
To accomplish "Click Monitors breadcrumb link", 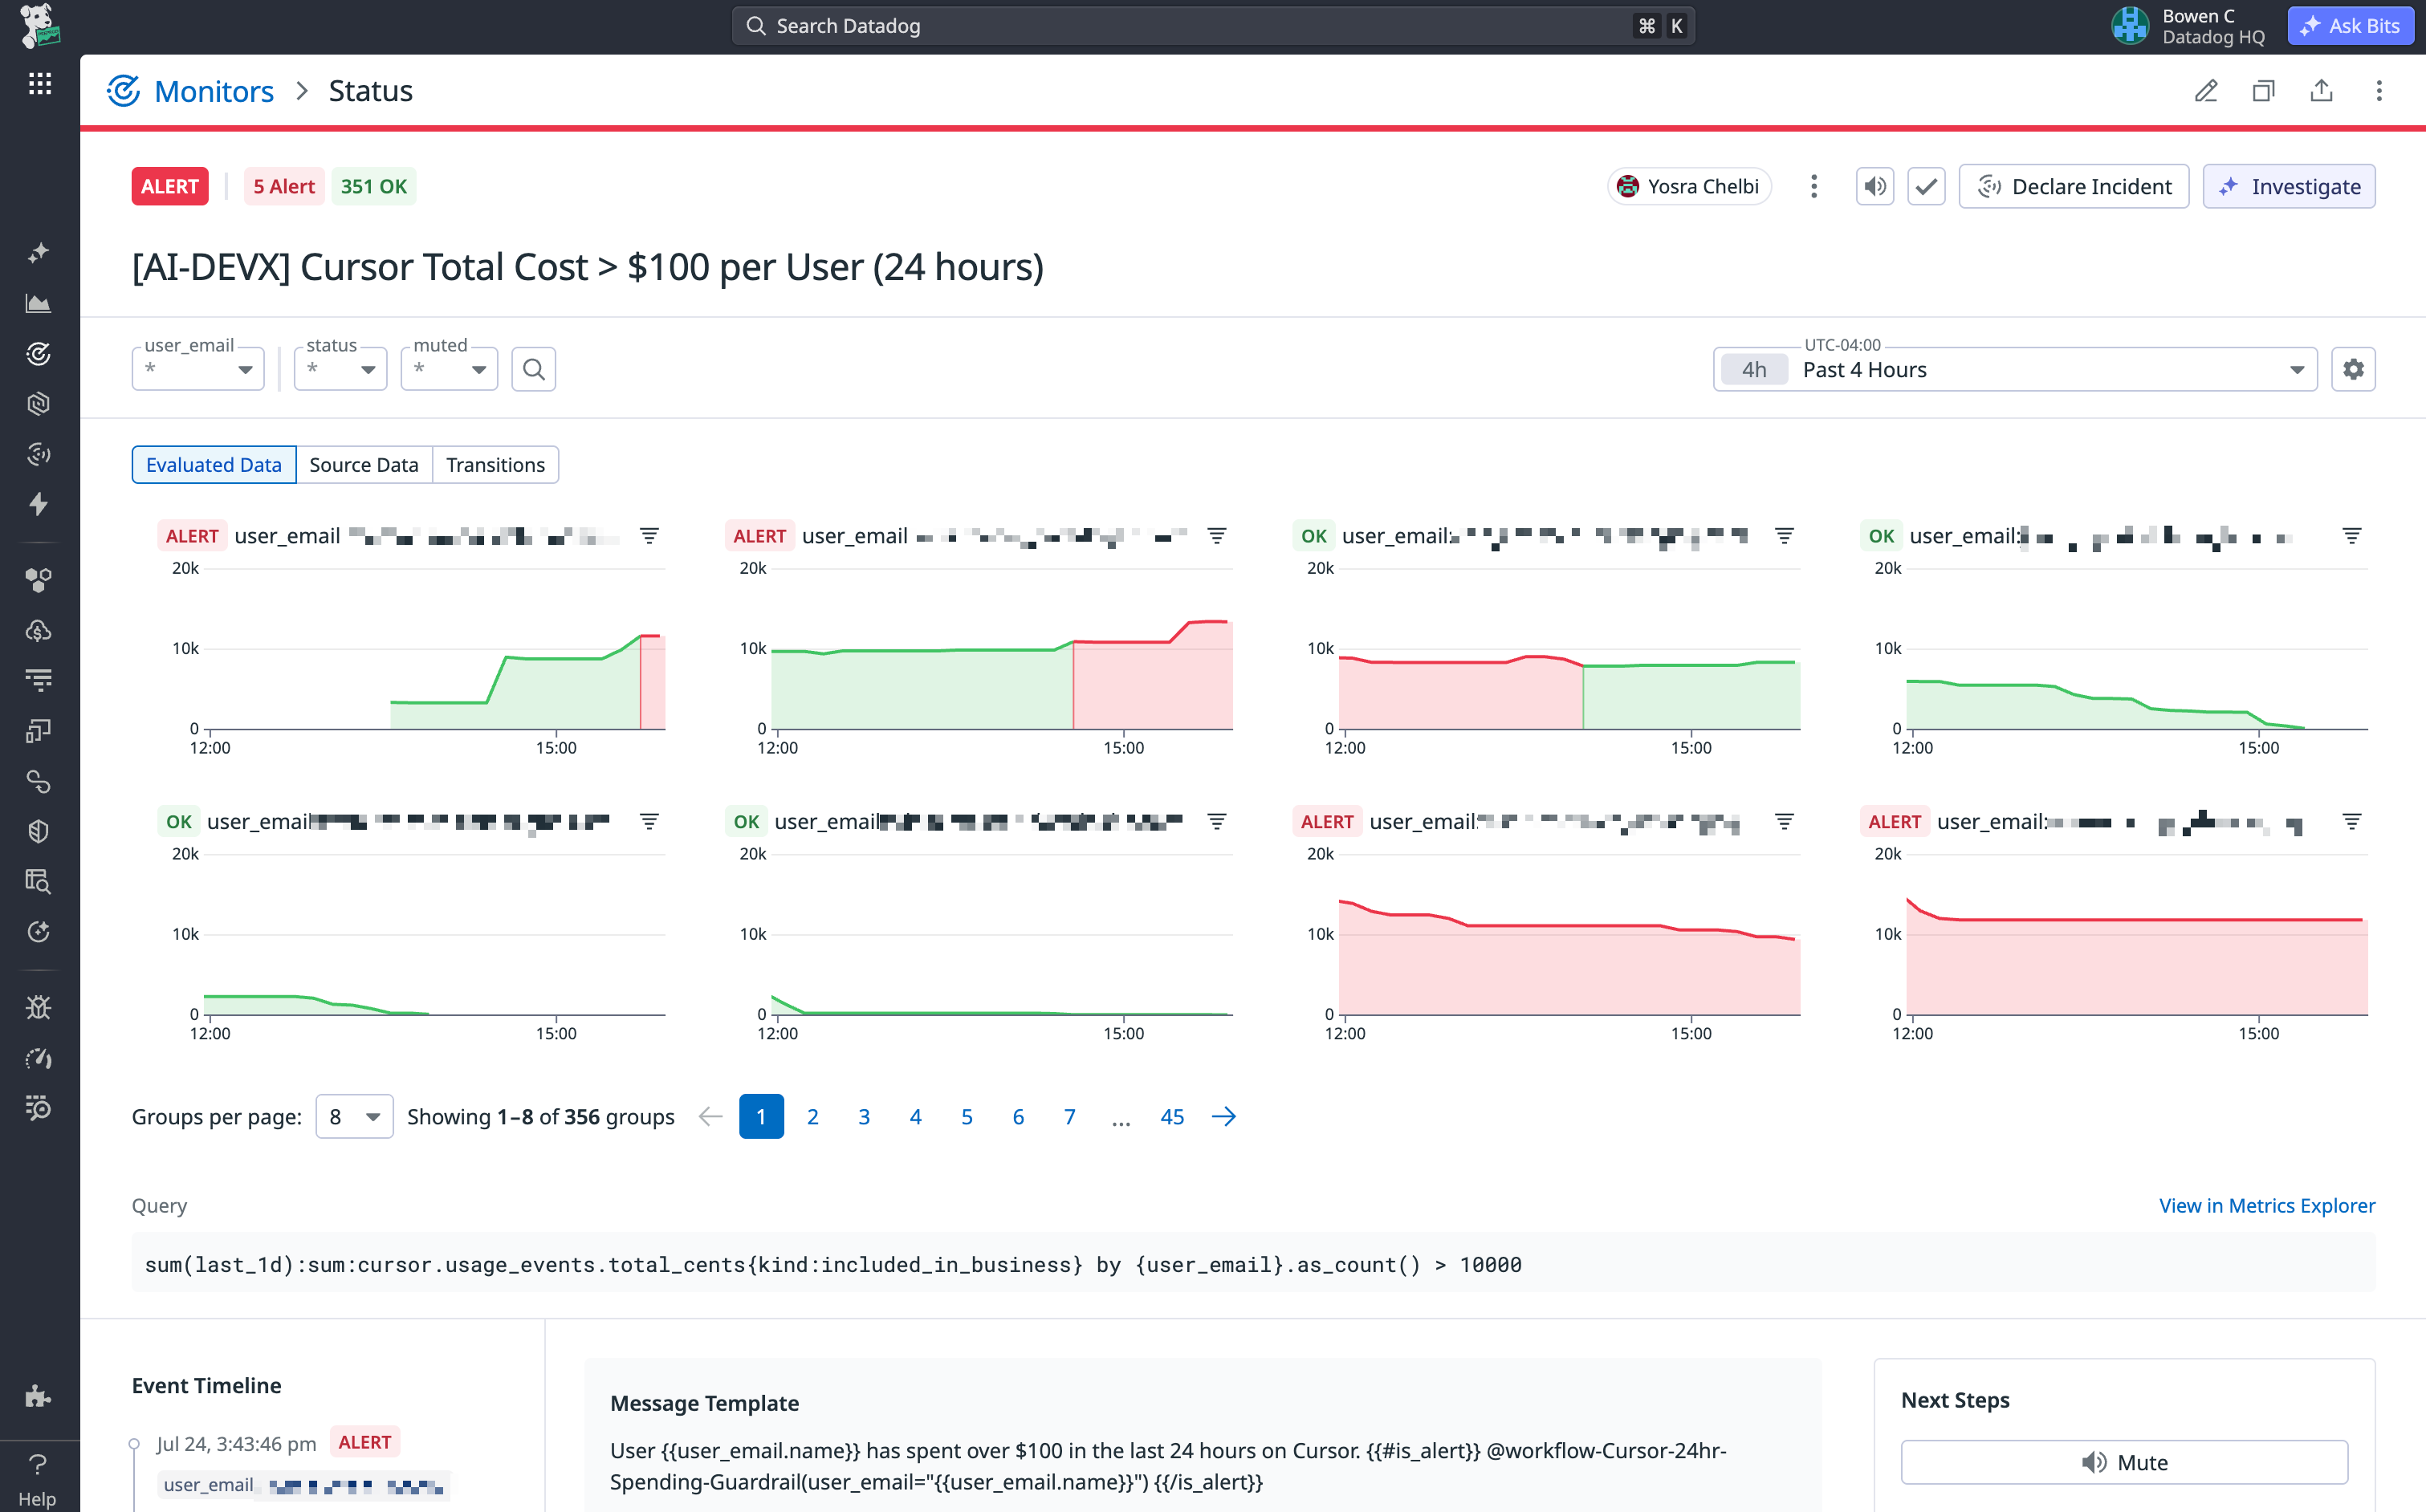I will (214, 91).
